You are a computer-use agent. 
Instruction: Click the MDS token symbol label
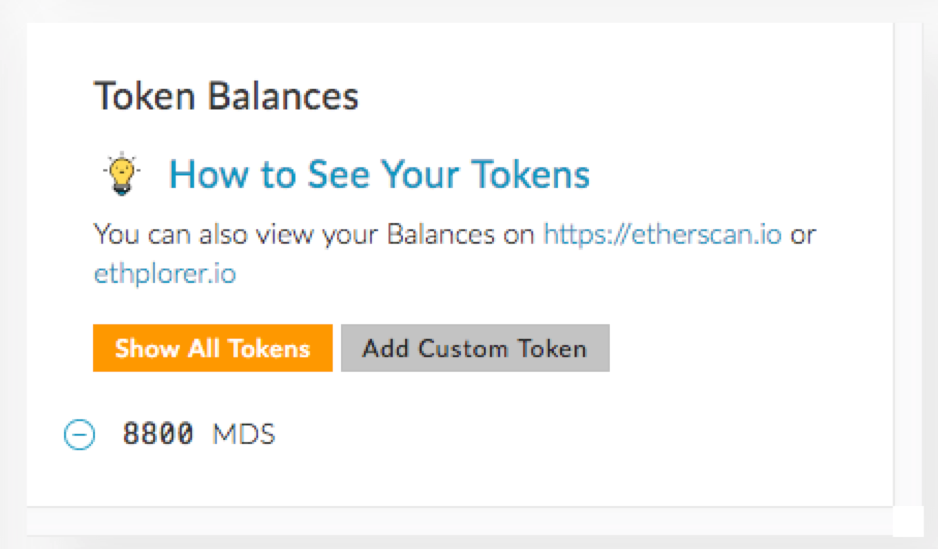[243, 435]
